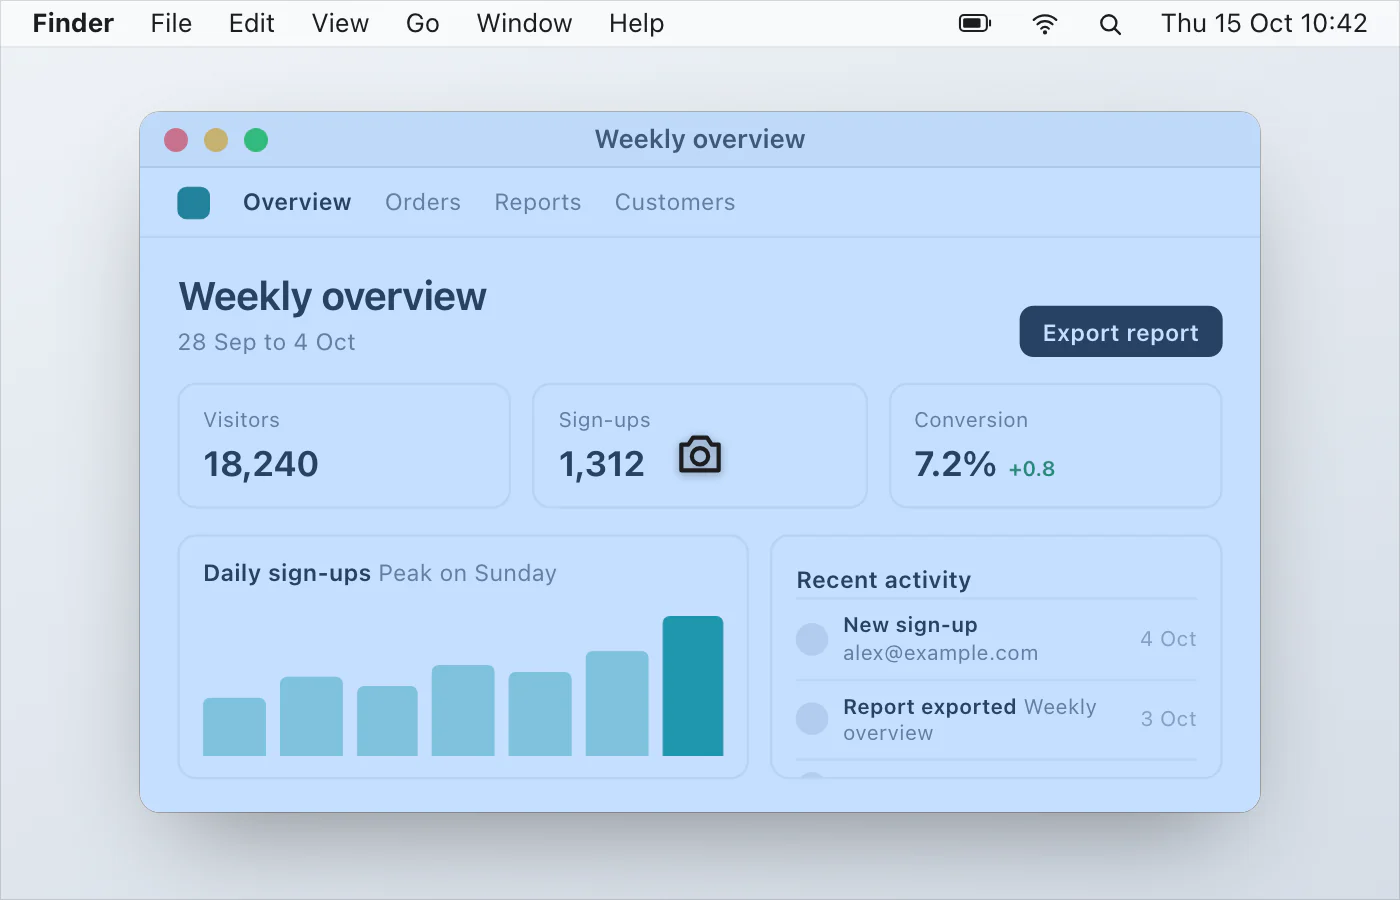Screen dimensions: 1400x900
Task: Click the dark teal Sunday bar
Action: (x=693, y=686)
